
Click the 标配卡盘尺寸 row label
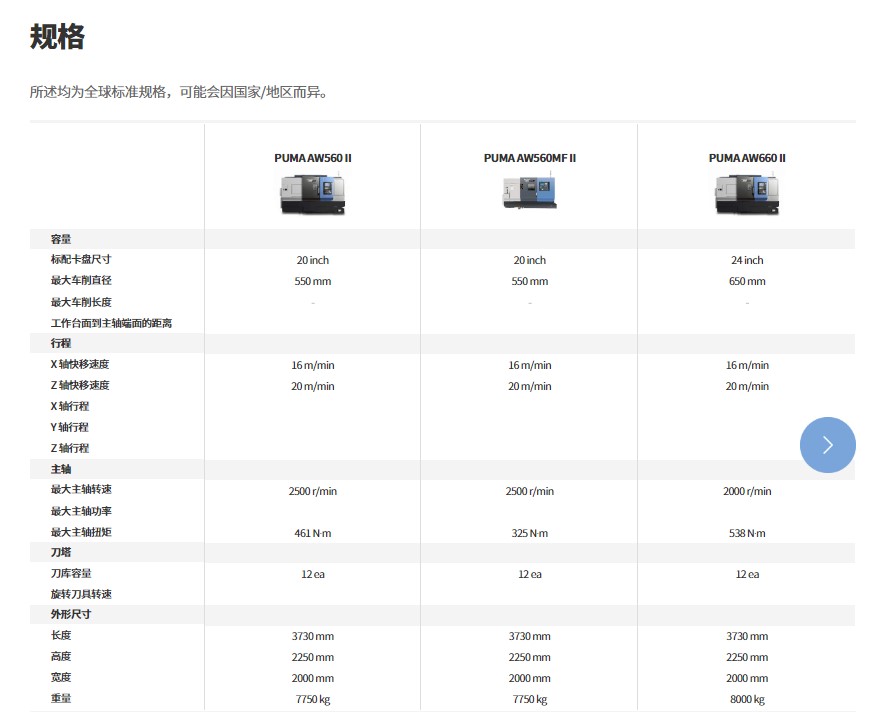click(81, 259)
